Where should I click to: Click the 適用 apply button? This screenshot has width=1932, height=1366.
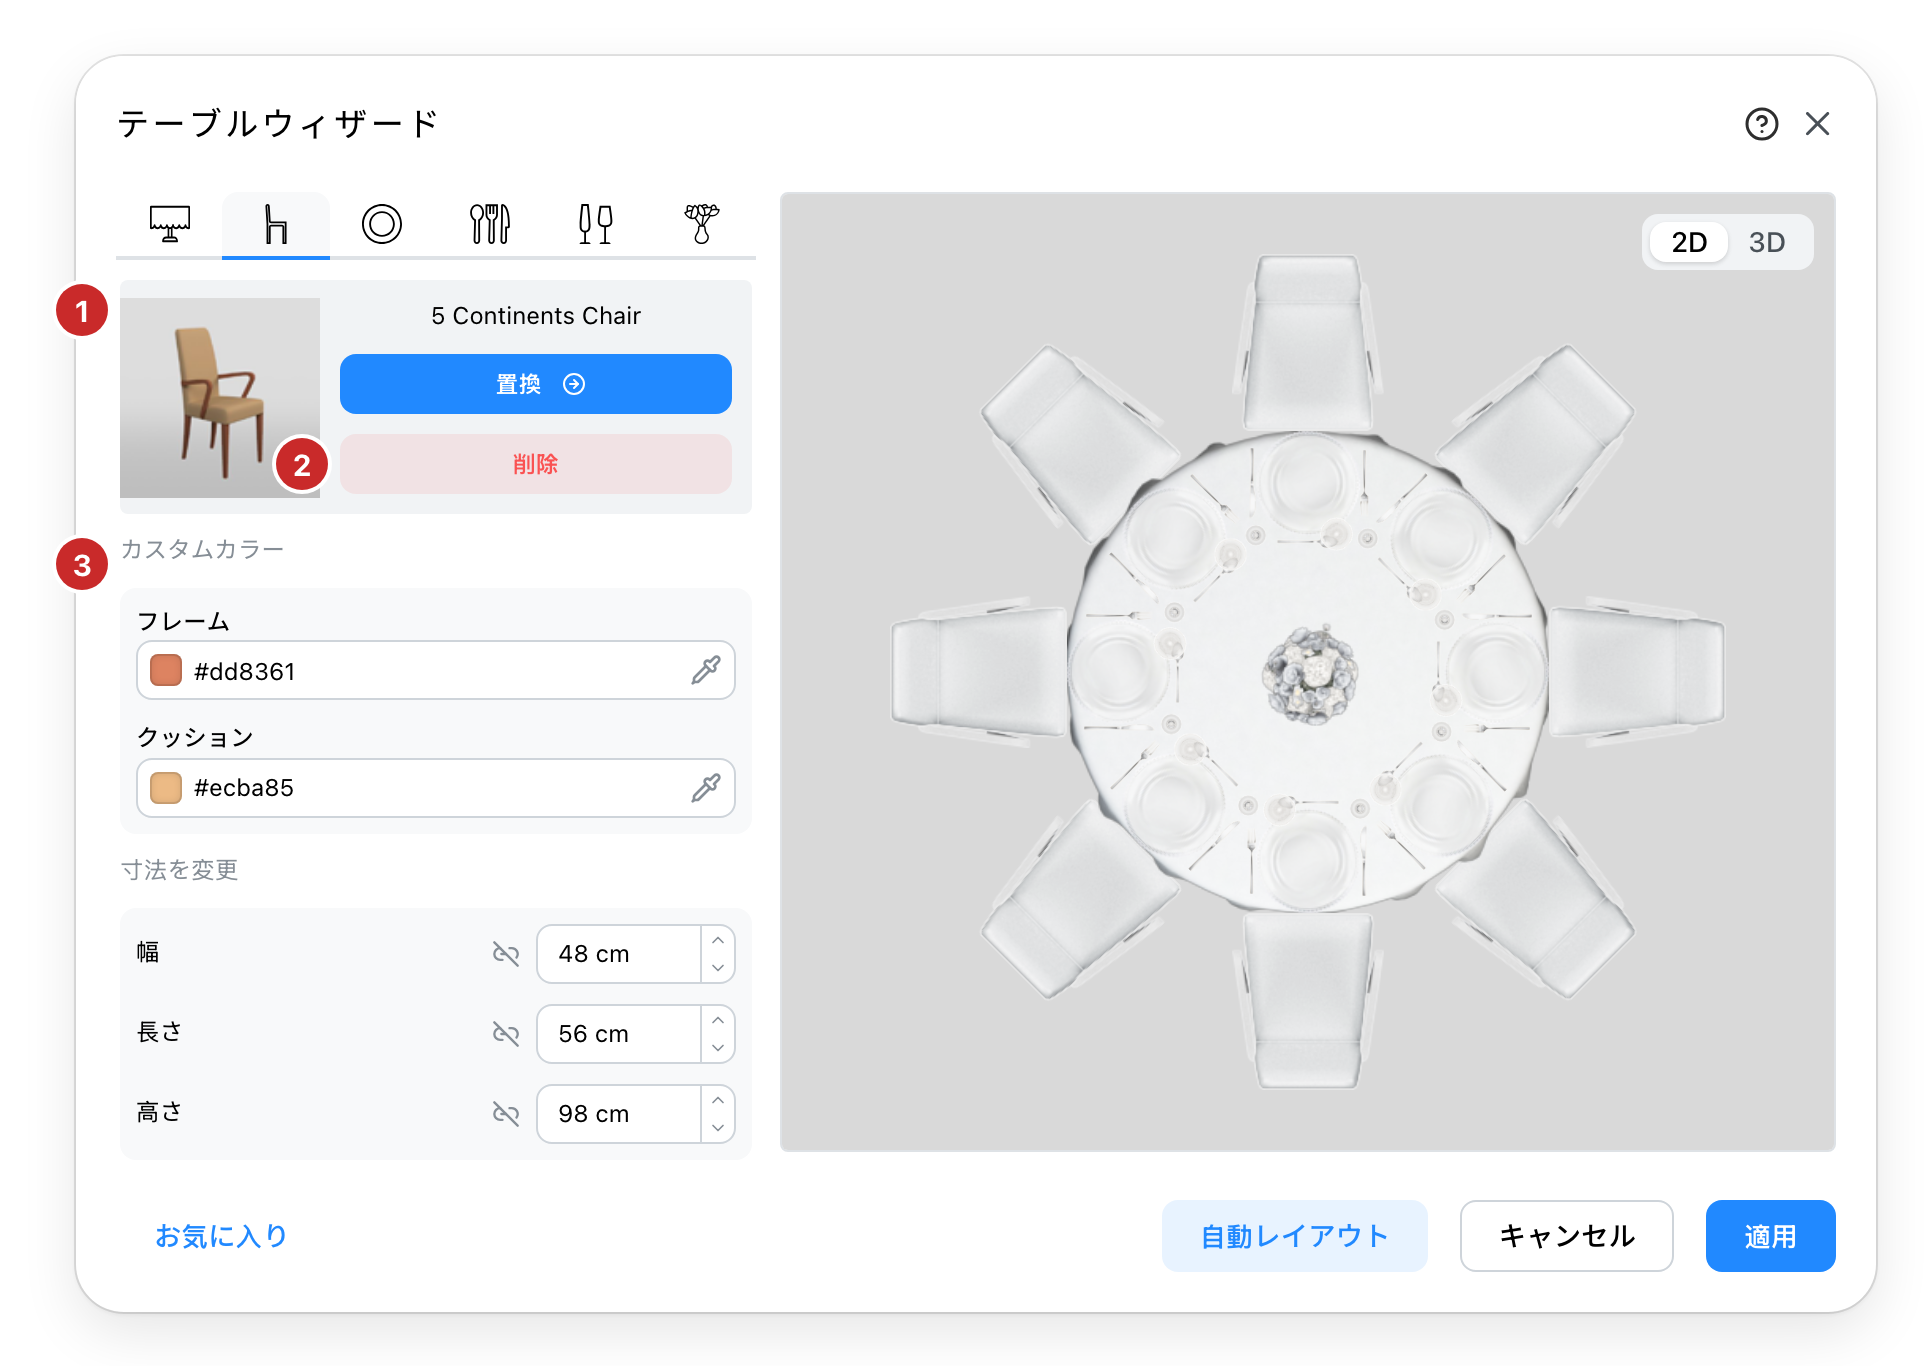(1771, 1236)
